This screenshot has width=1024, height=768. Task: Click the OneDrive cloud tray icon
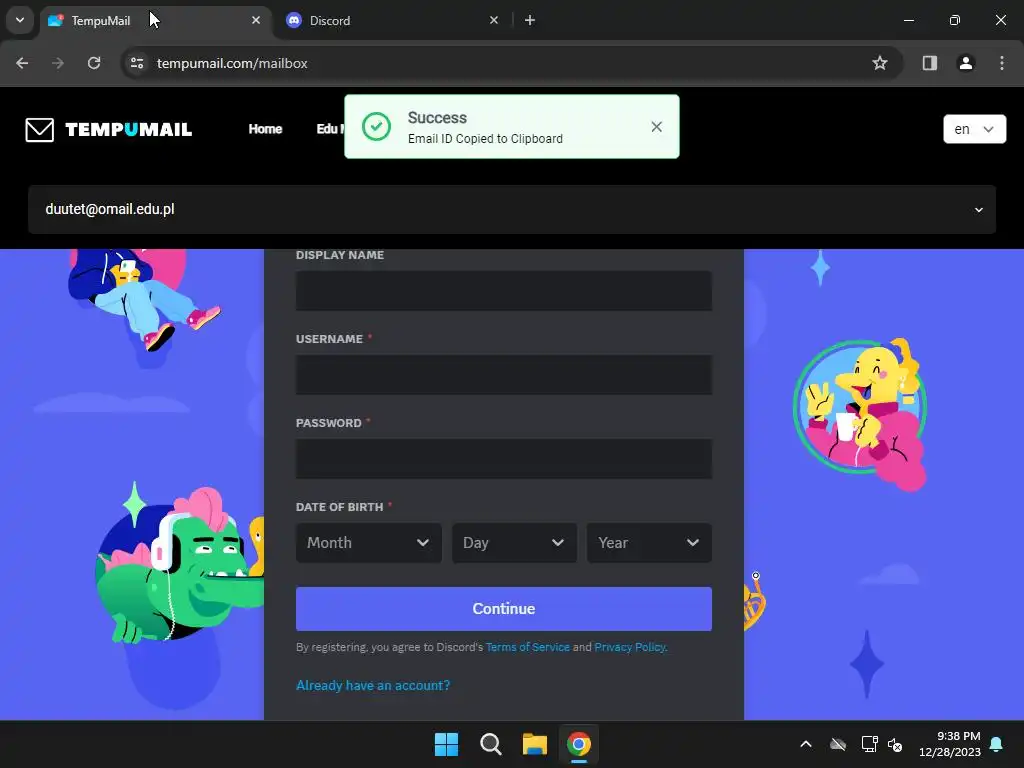[x=838, y=744]
